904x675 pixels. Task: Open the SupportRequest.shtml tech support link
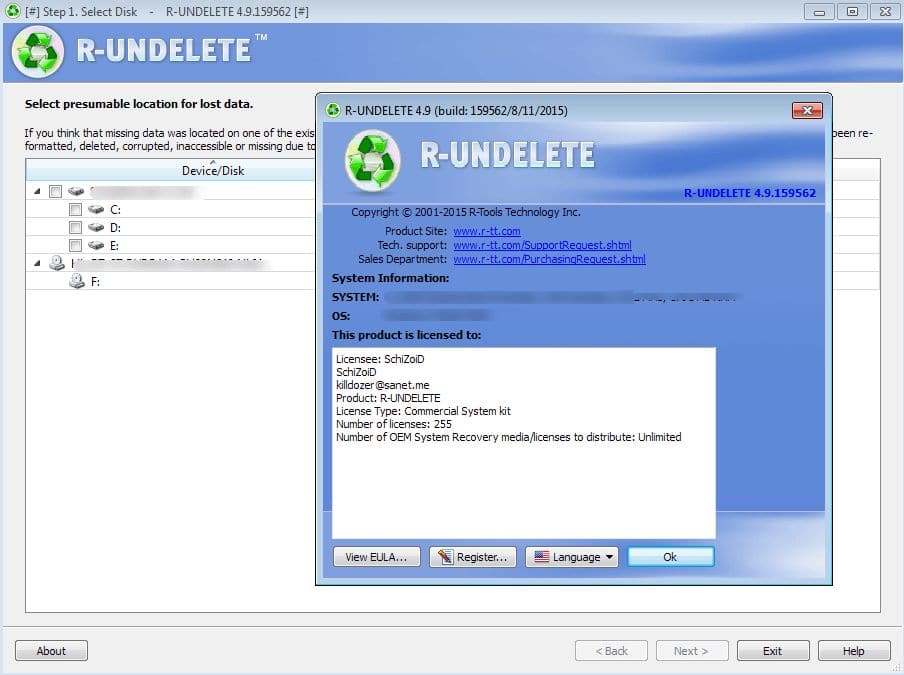(x=542, y=245)
